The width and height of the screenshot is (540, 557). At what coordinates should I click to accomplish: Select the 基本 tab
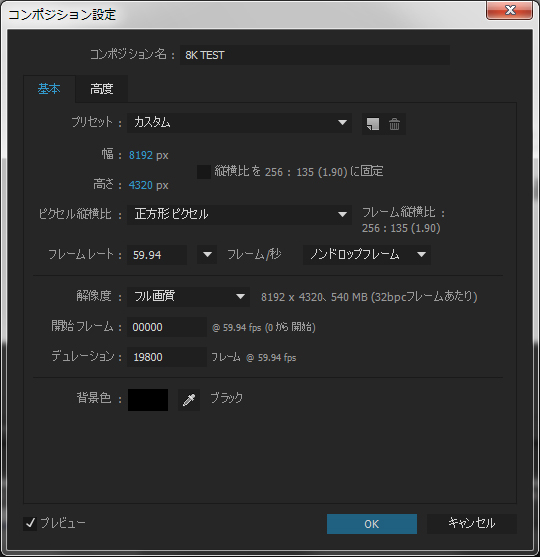49,89
